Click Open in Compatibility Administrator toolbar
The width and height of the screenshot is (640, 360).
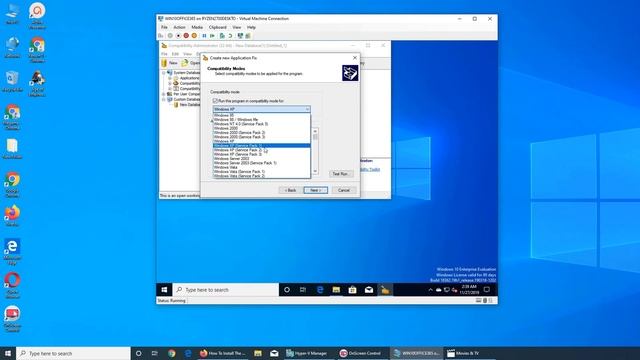tap(191, 63)
